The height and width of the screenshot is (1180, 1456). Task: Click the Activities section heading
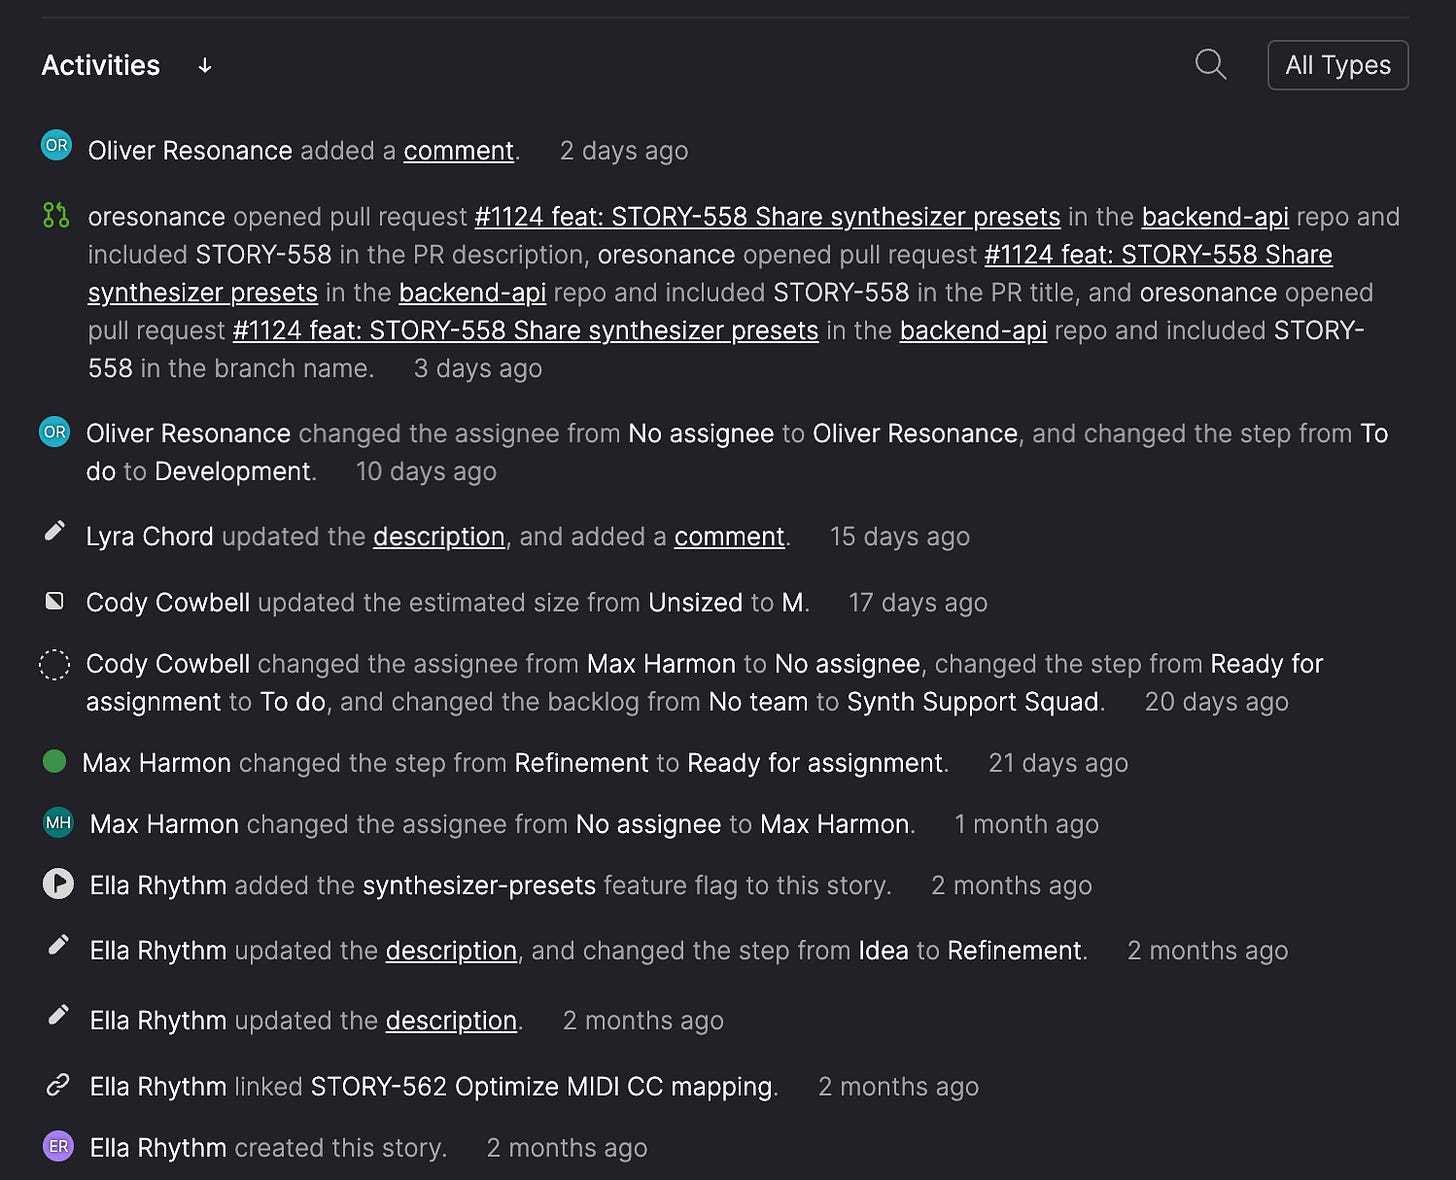(100, 66)
